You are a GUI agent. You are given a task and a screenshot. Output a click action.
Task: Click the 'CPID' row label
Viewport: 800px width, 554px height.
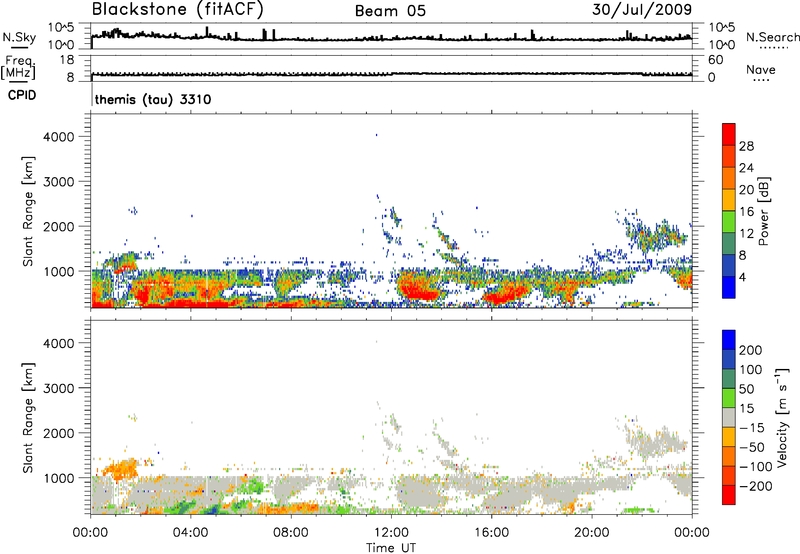(x=21, y=95)
